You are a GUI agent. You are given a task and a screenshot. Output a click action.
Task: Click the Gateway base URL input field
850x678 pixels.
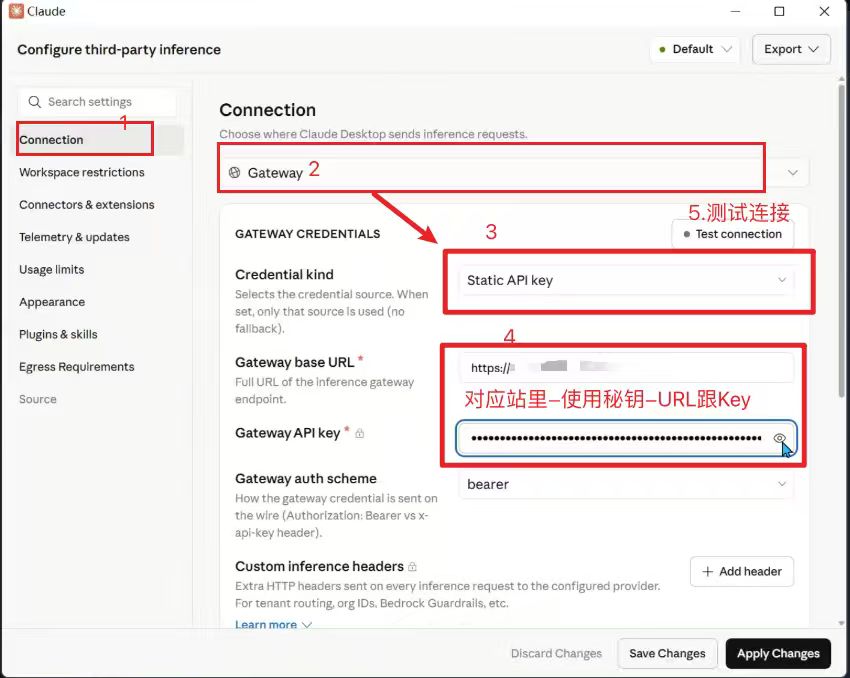pyautogui.click(x=626, y=367)
